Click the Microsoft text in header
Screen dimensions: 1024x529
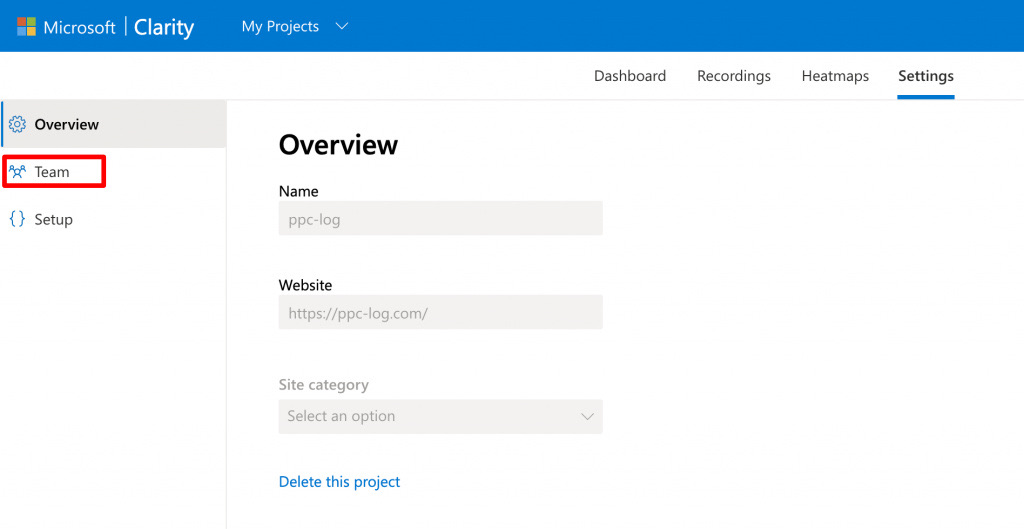pyautogui.click(x=79, y=27)
